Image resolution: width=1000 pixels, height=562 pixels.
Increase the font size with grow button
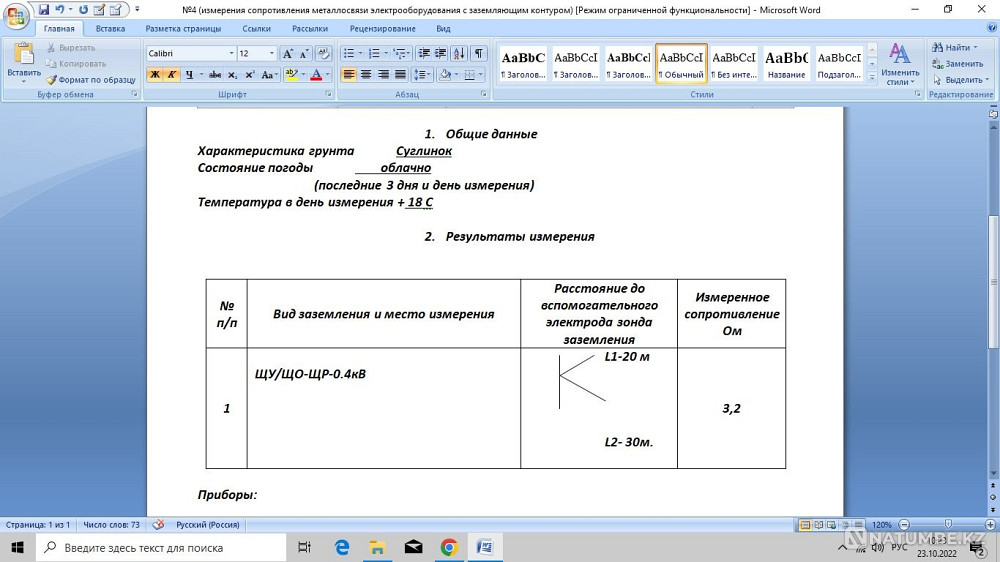(x=288, y=54)
